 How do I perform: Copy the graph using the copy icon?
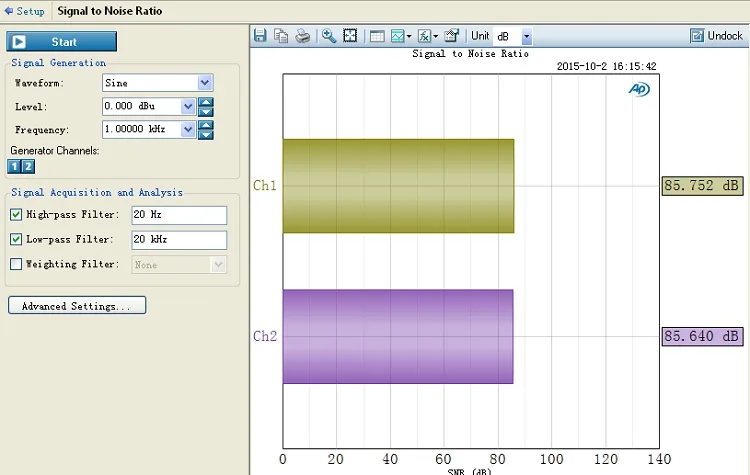(x=281, y=35)
